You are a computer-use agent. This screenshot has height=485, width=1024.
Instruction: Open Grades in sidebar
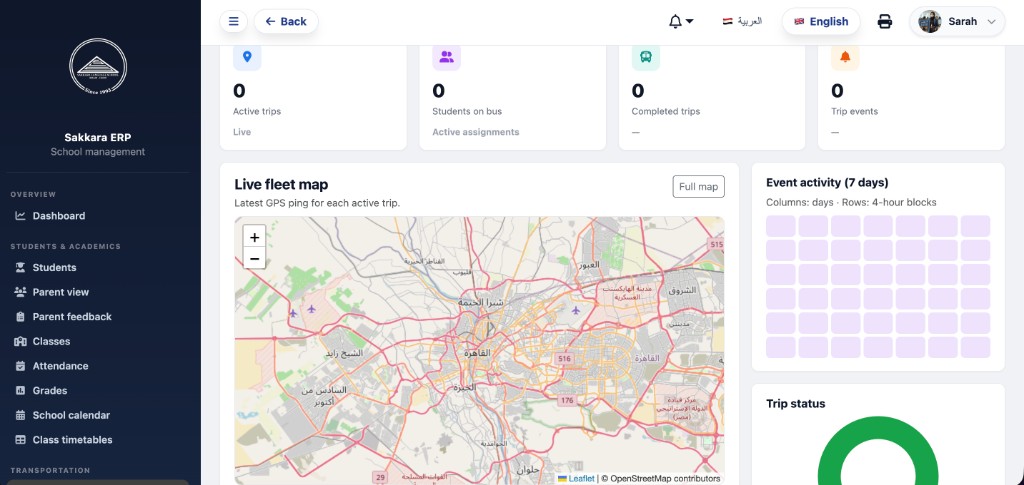[x=98, y=391]
